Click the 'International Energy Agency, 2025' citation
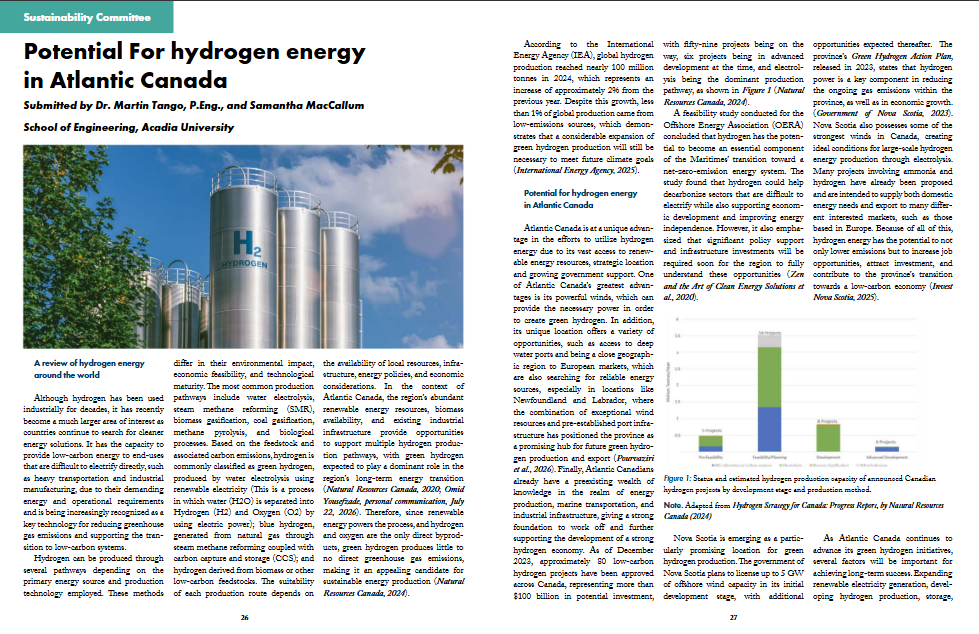The height and width of the screenshot is (634, 979). [x=576, y=170]
